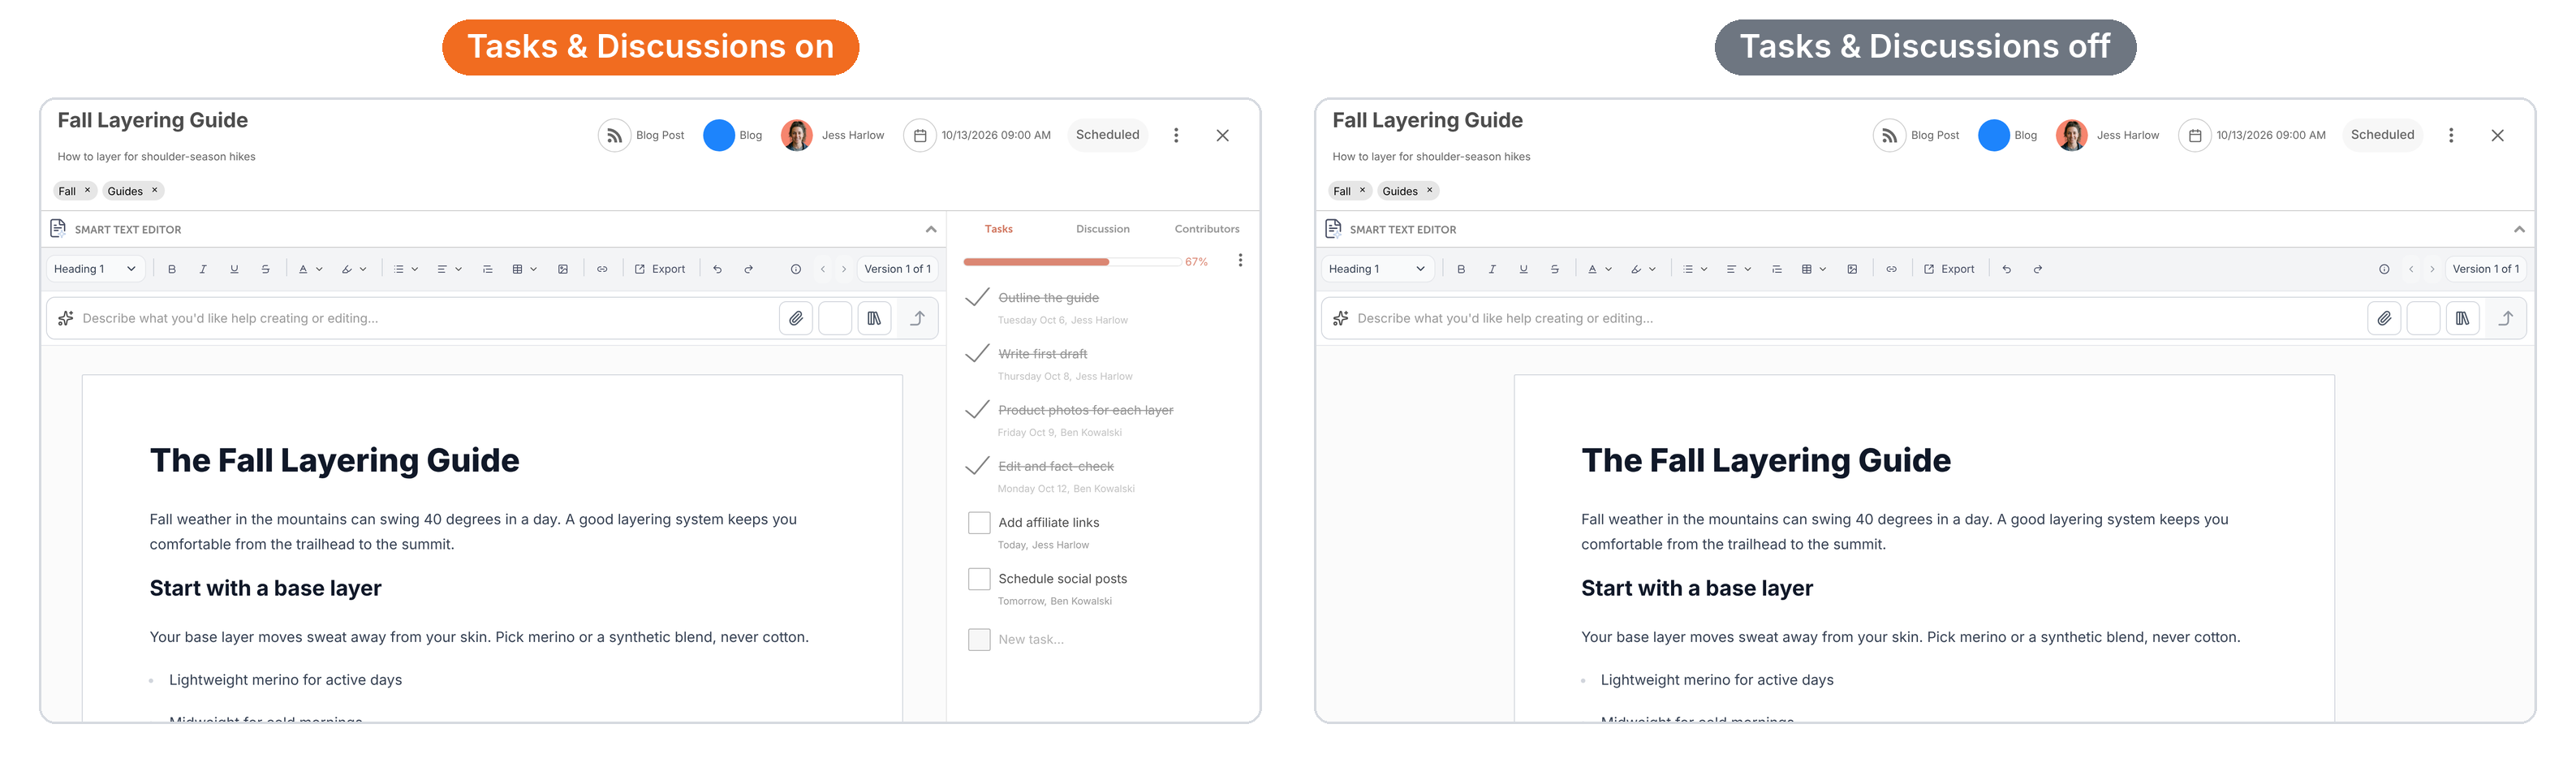Open text alignment dropdown in Tasks-on toolbar
Image resolution: width=2576 pixels, height=763 pixels.
point(449,269)
